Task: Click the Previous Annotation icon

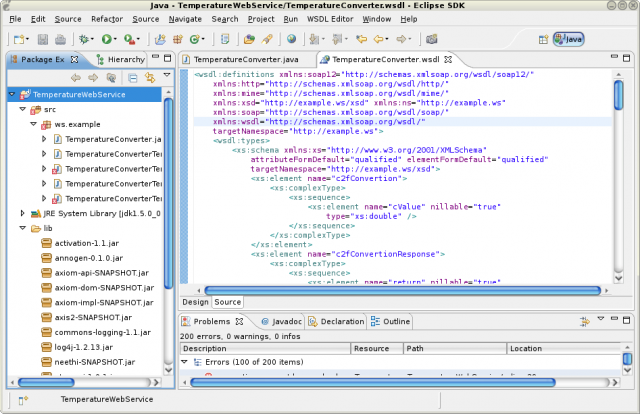Action: pyautogui.click(x=337, y=39)
